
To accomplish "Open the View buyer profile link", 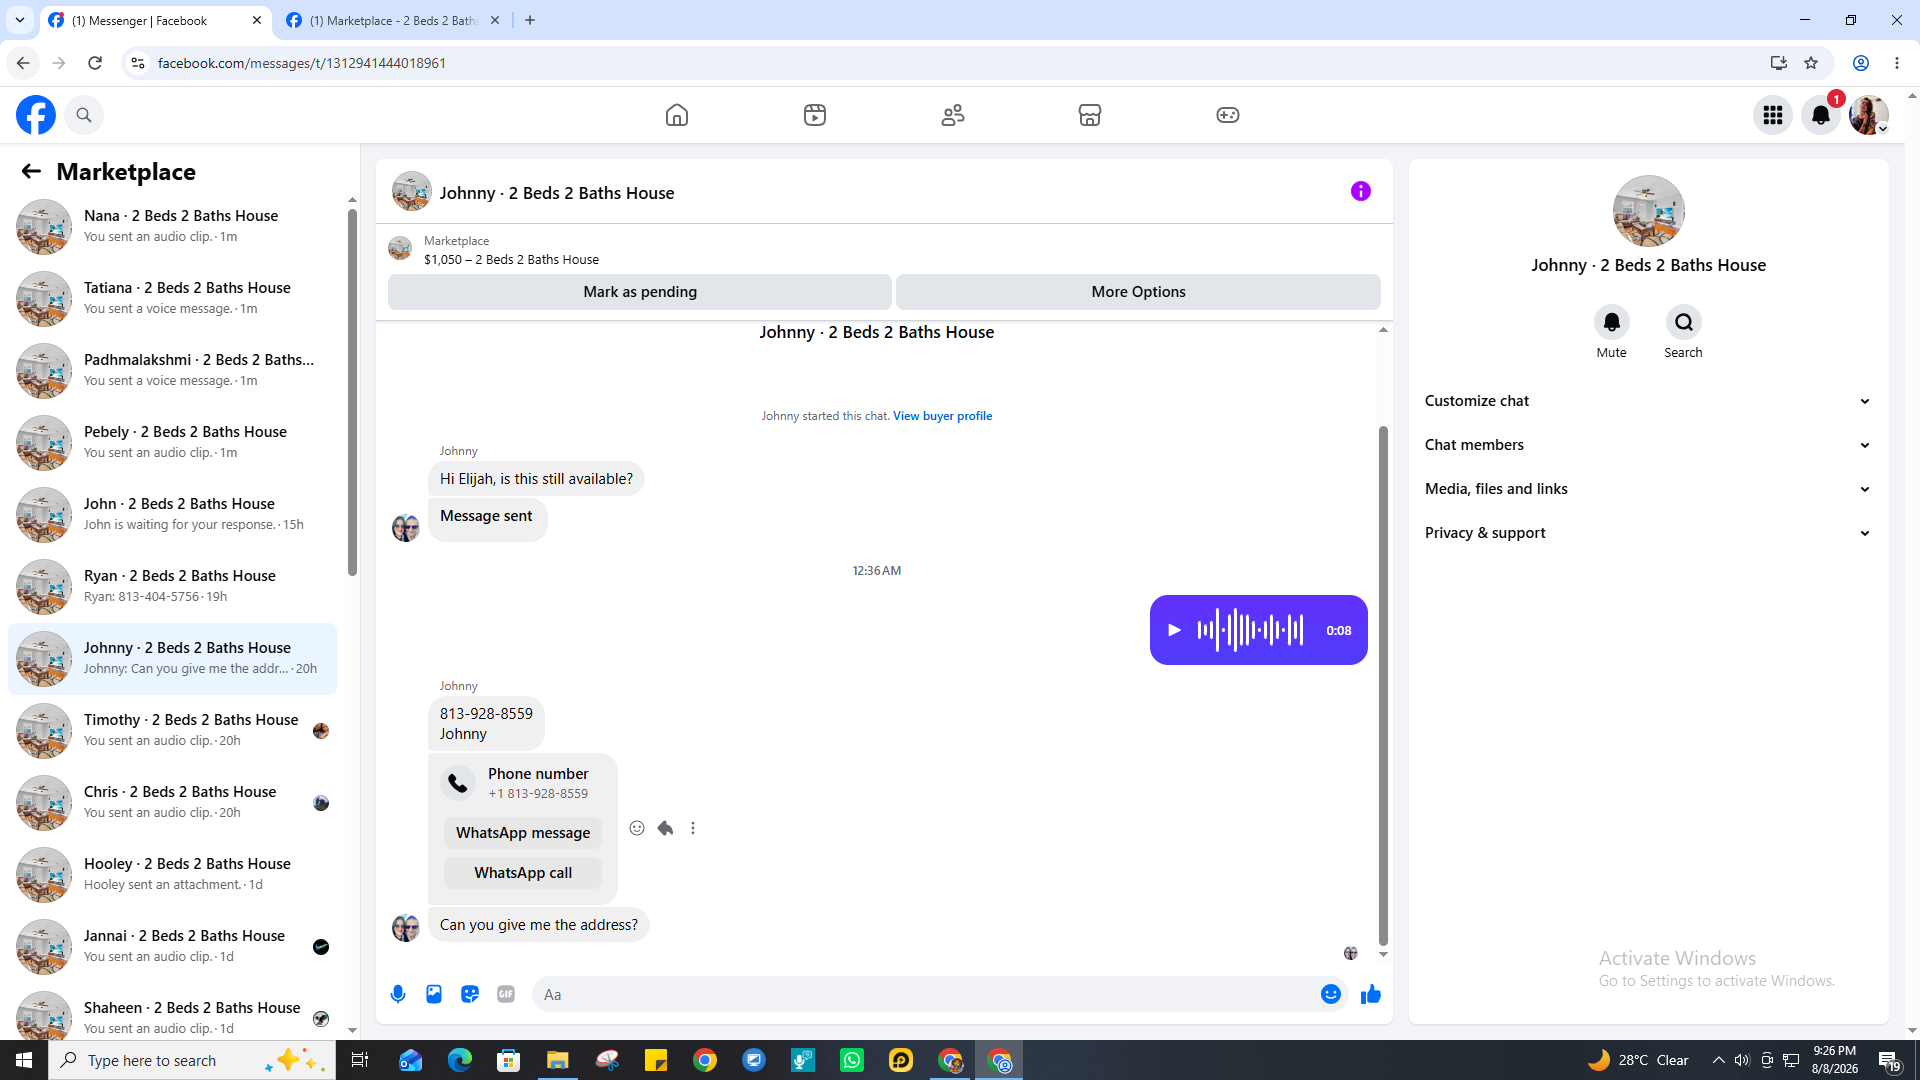I will (x=942, y=416).
